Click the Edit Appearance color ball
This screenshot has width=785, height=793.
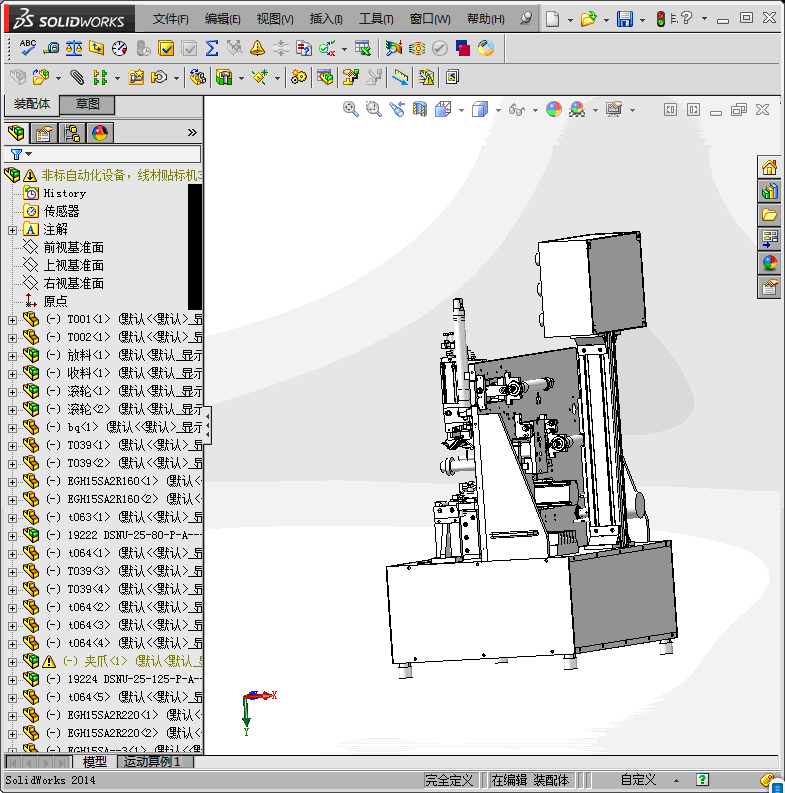pos(554,109)
